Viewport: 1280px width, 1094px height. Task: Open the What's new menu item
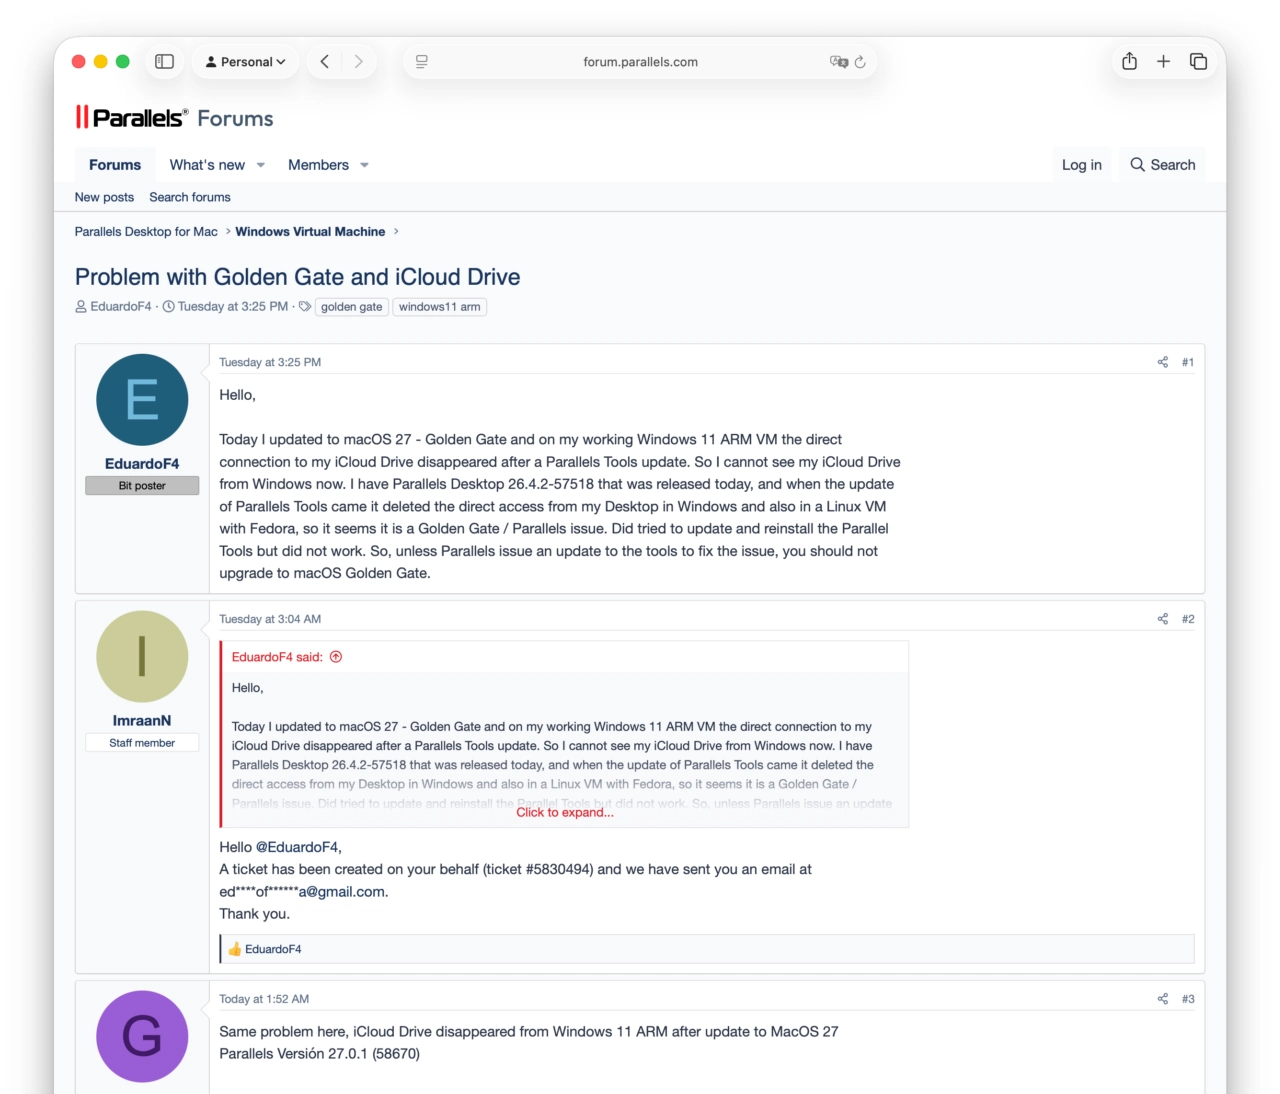tap(207, 165)
